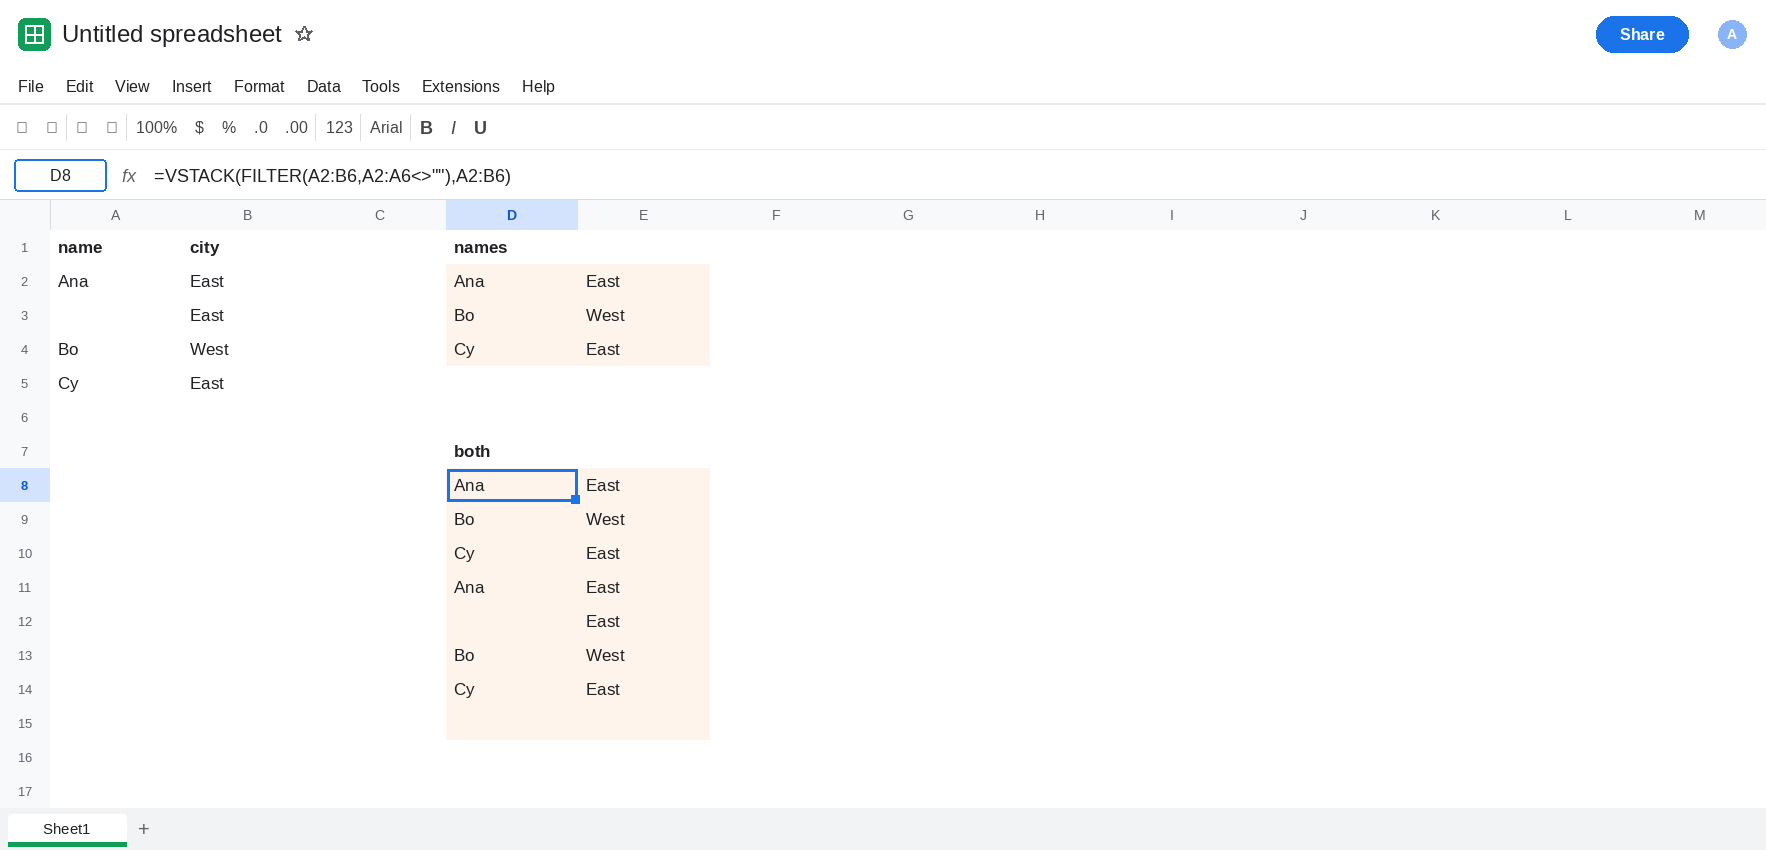
Task: Format as currency with $ button
Action: click(x=199, y=128)
